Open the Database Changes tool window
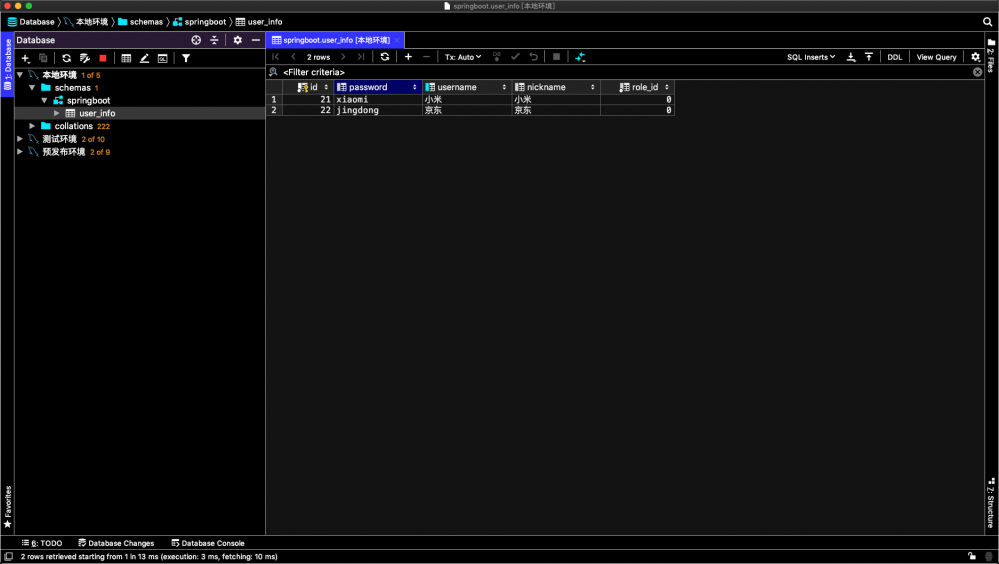 (x=116, y=543)
